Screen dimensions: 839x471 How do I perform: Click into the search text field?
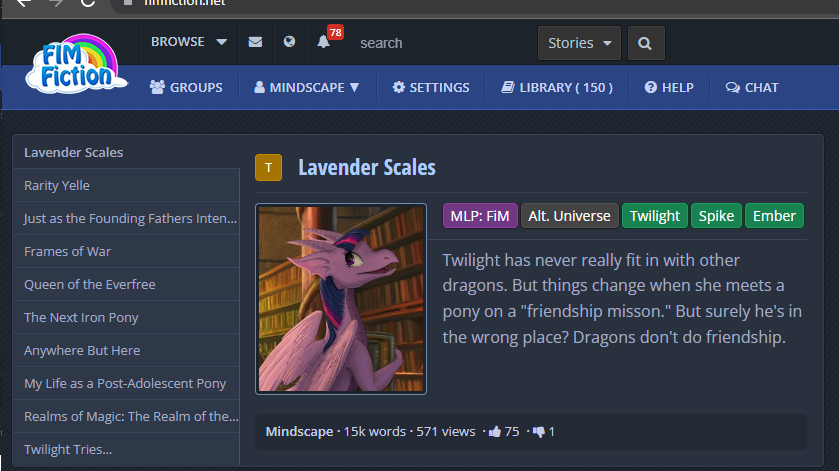(444, 43)
